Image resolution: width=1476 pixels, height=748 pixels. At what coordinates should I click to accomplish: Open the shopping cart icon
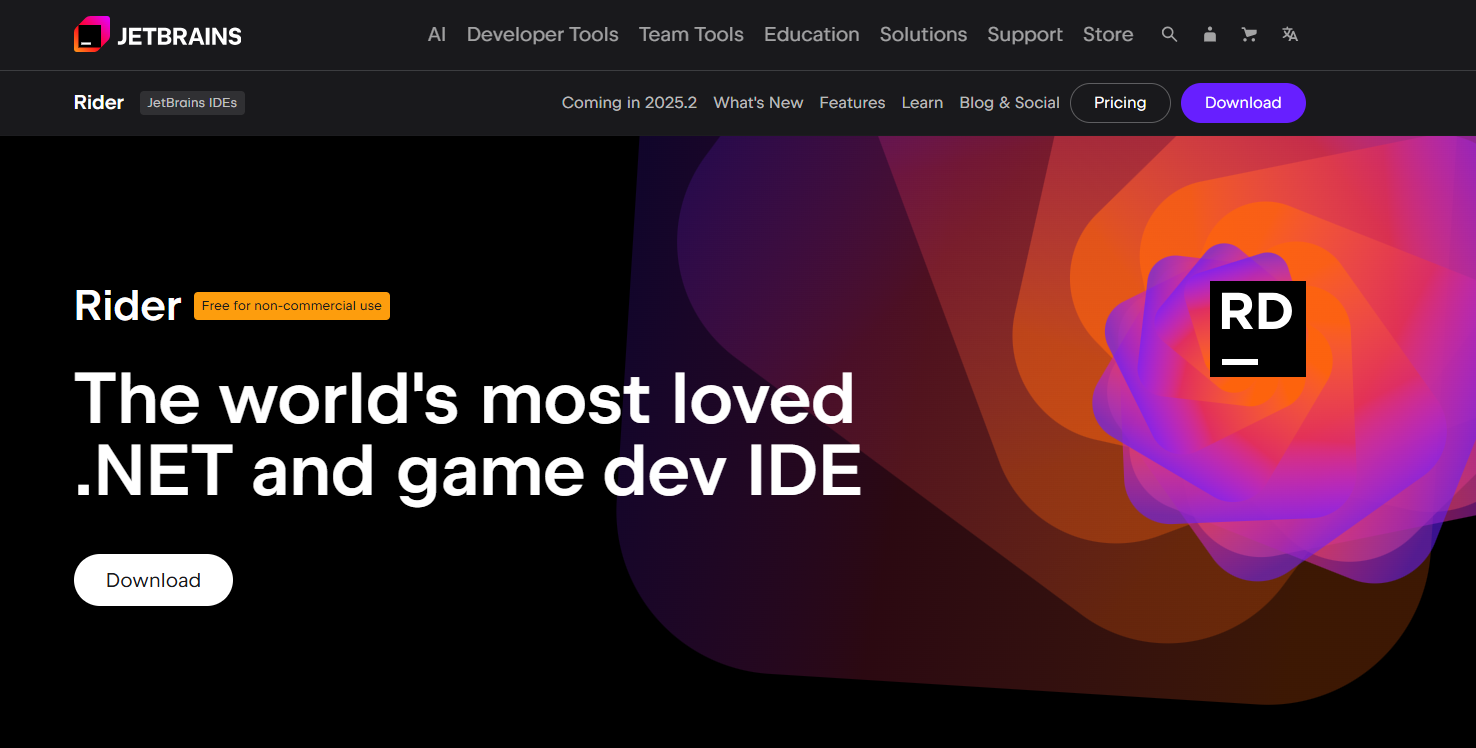1249,34
